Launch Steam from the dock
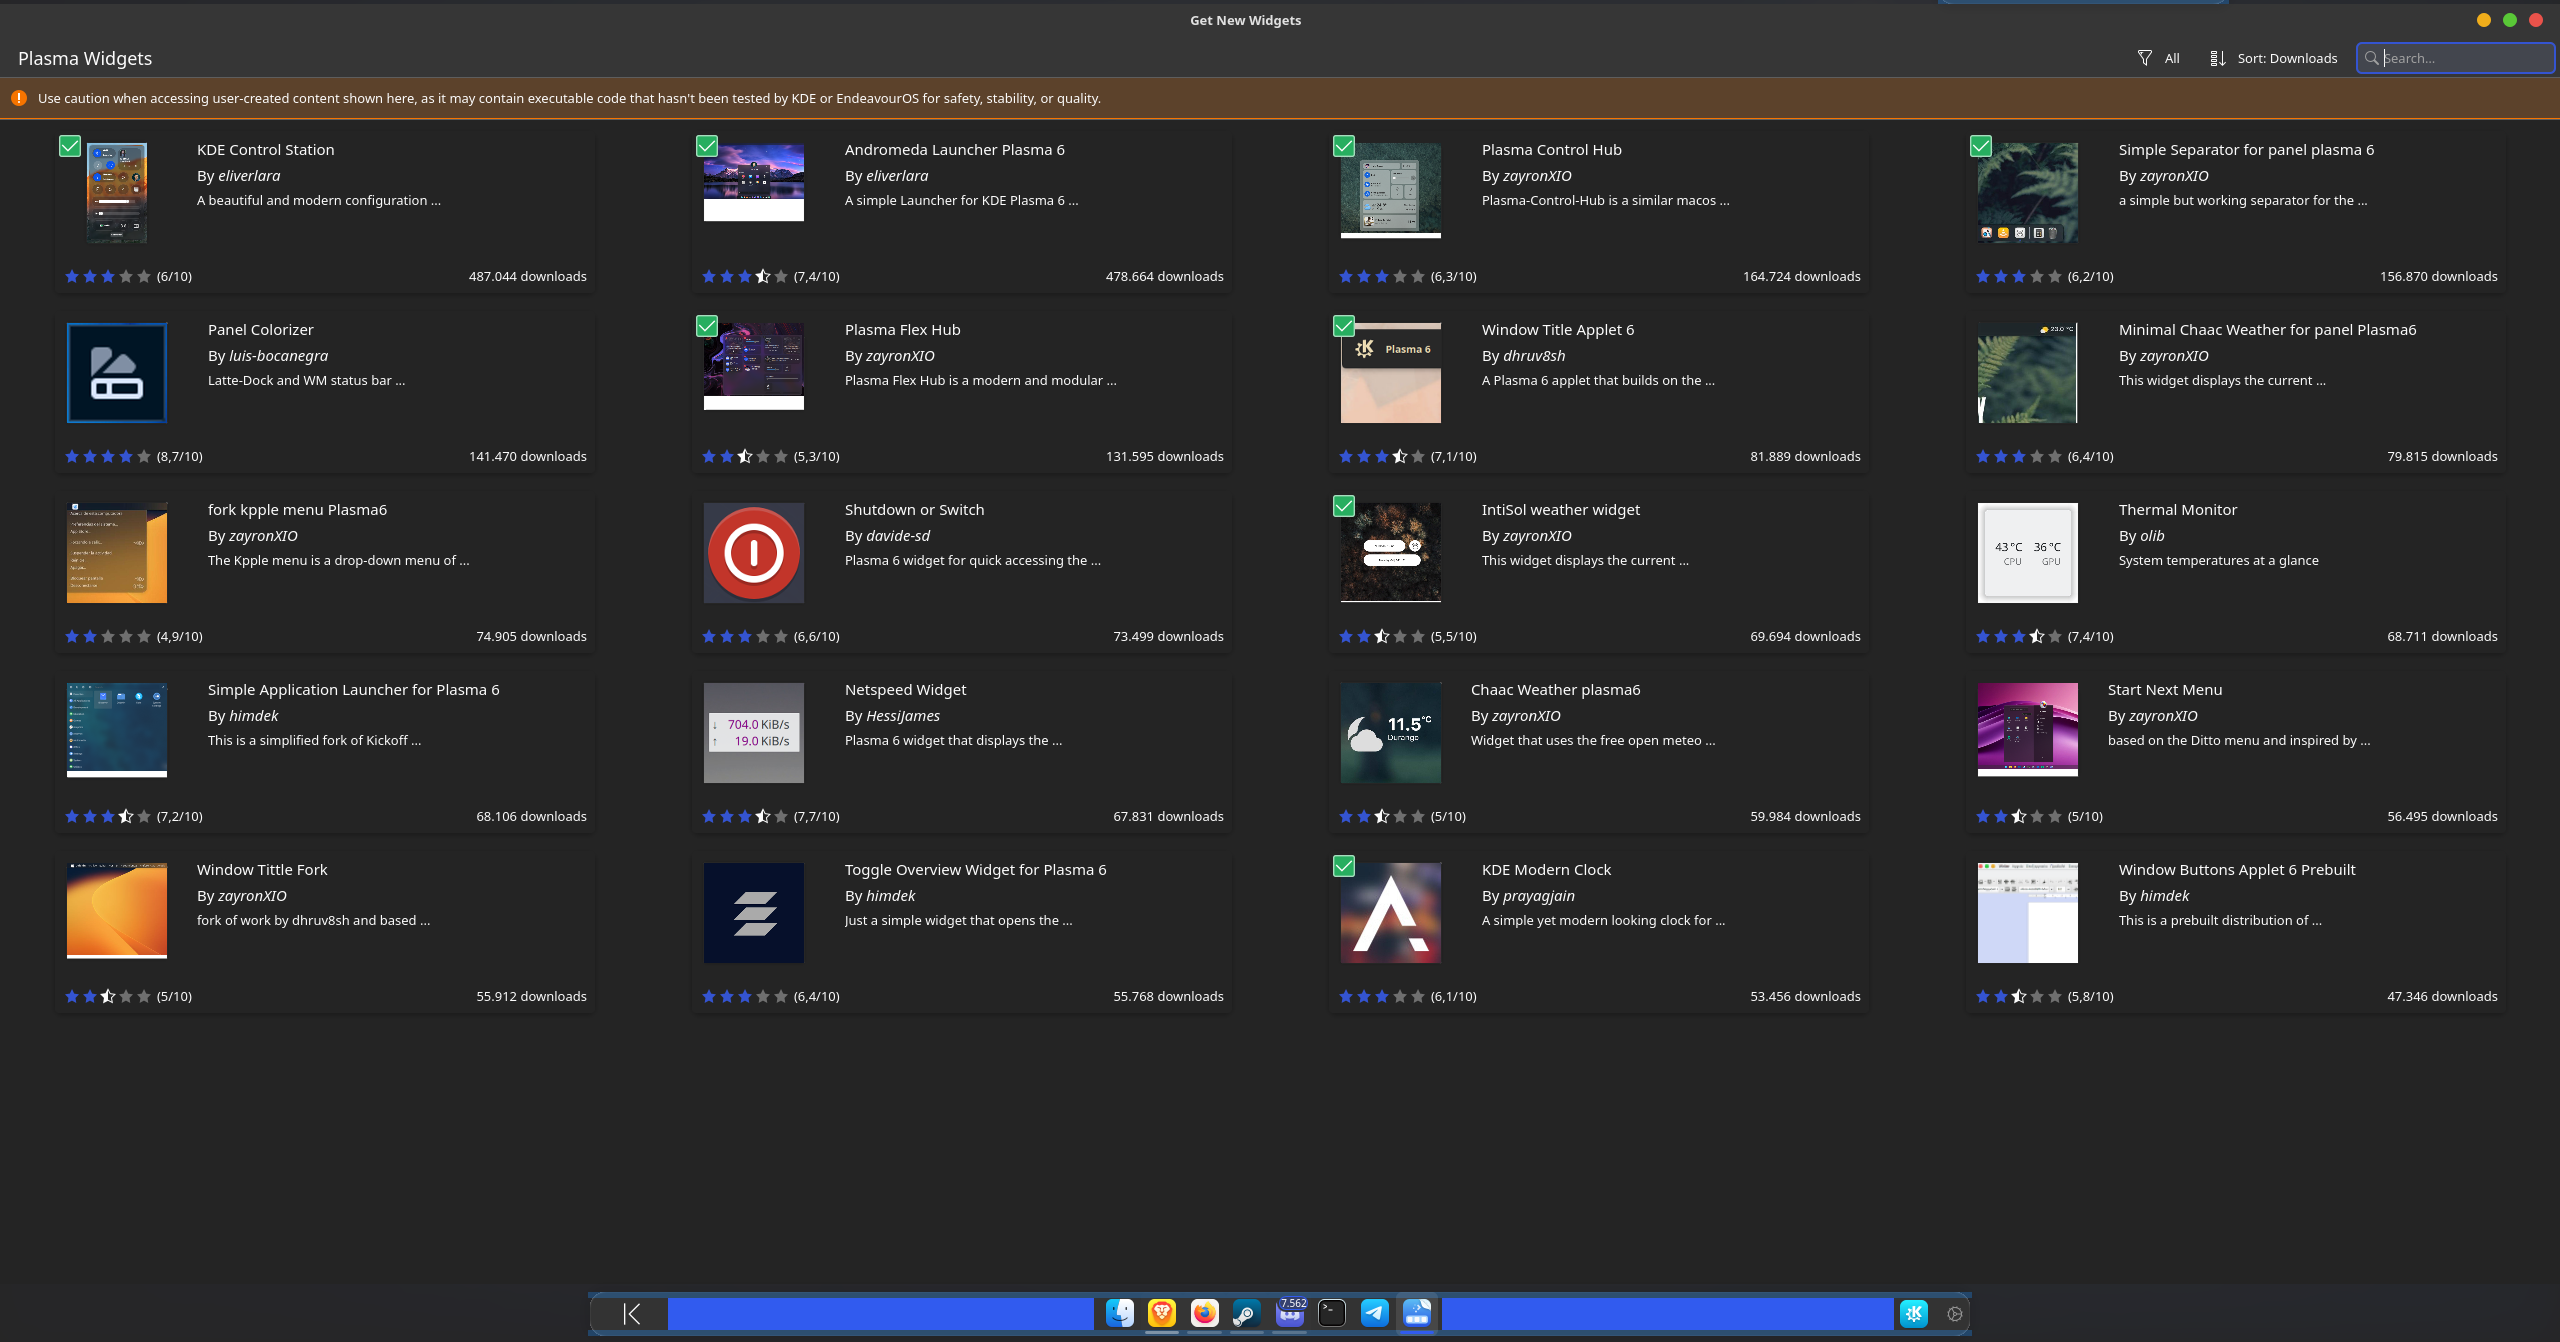Image resolution: width=2560 pixels, height=1342 pixels. (x=1246, y=1313)
